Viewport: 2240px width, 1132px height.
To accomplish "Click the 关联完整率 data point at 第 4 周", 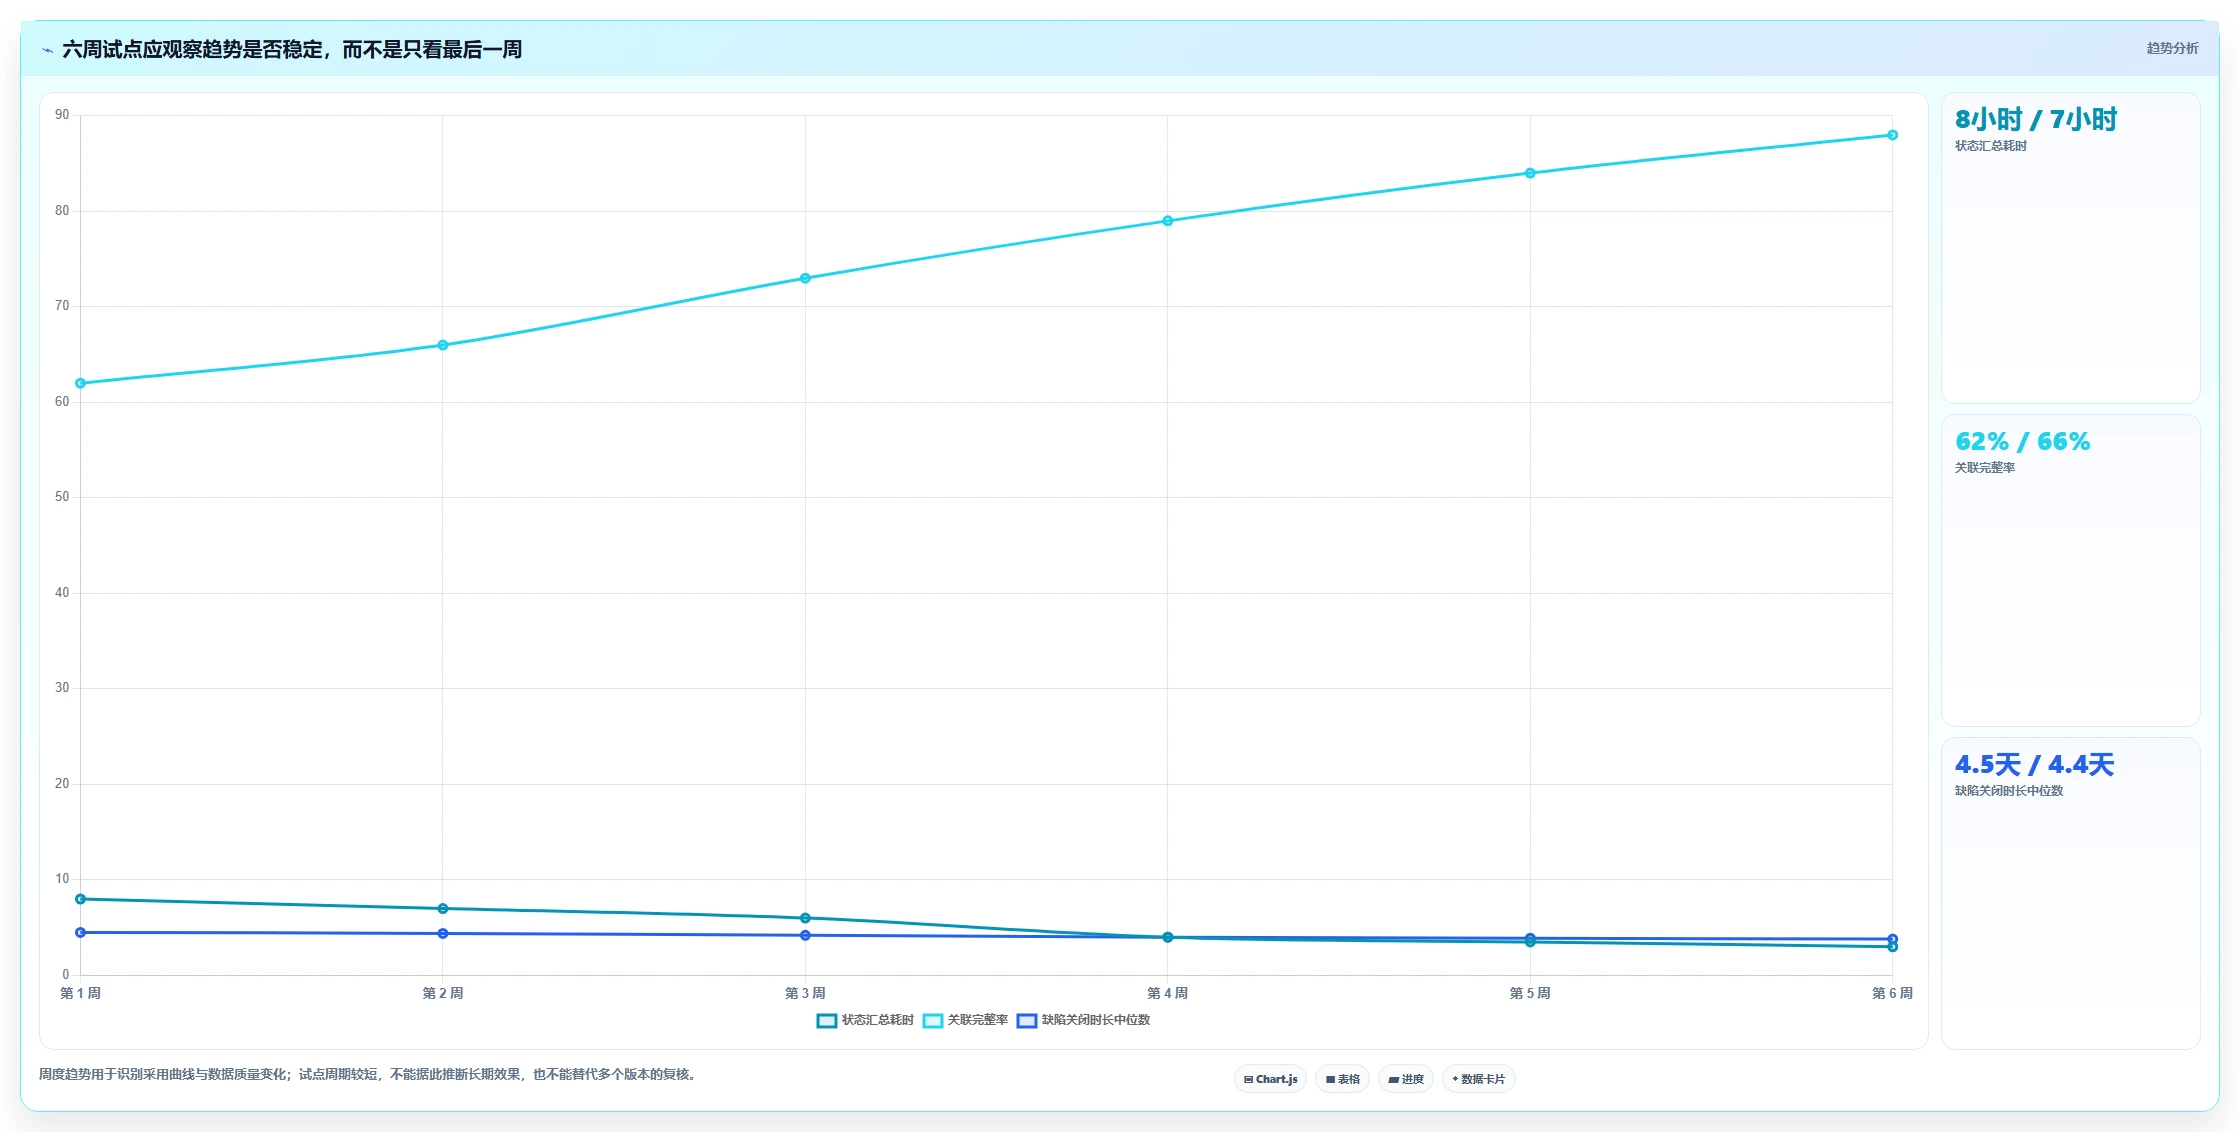I will click(1168, 221).
